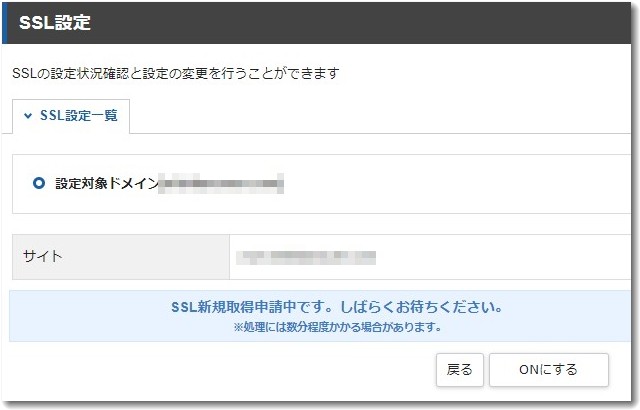The image size is (640, 410).
Task: Click the gray サイト row header background
Action: click(x=150, y=257)
